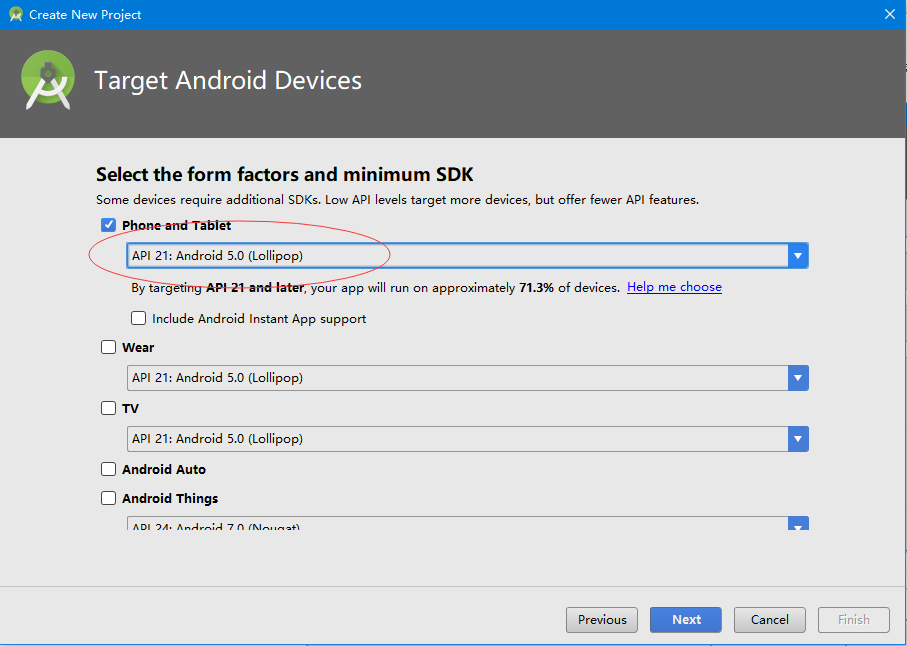Viewport: 907px width, 646px height.
Task: Enable the TV form factor checkbox
Action: (x=108, y=409)
